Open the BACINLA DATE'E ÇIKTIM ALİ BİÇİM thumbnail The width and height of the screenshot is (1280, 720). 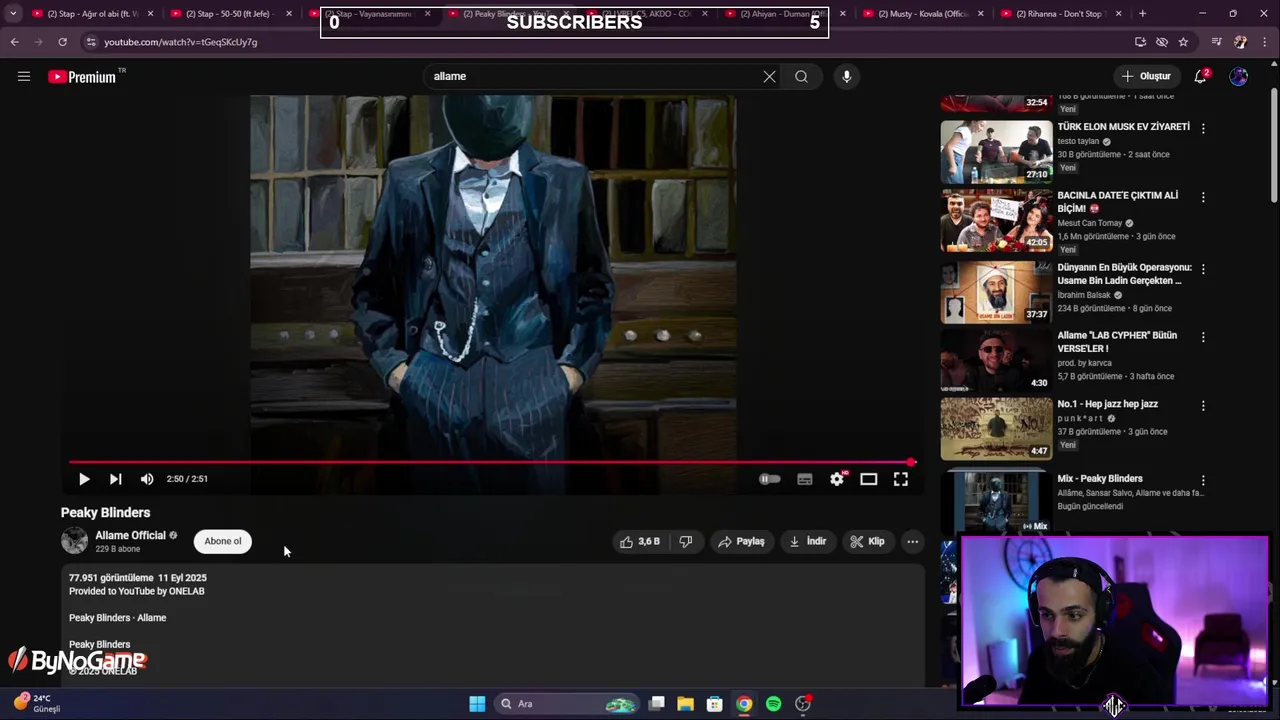click(x=996, y=220)
